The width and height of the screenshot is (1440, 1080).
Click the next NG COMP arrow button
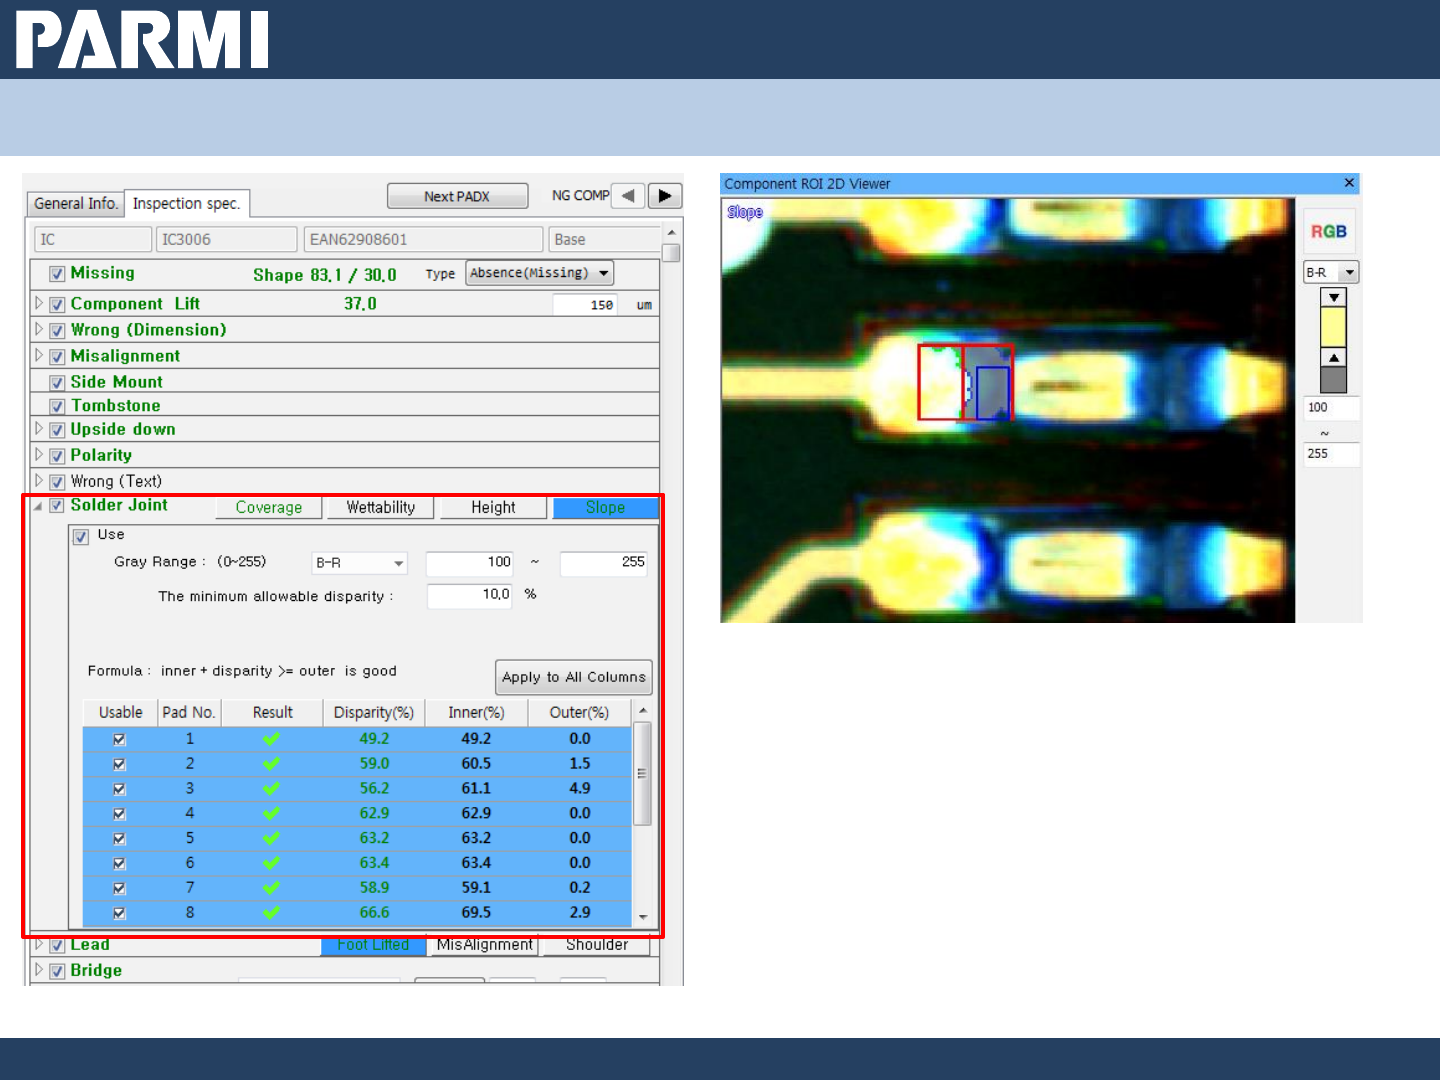pos(665,196)
